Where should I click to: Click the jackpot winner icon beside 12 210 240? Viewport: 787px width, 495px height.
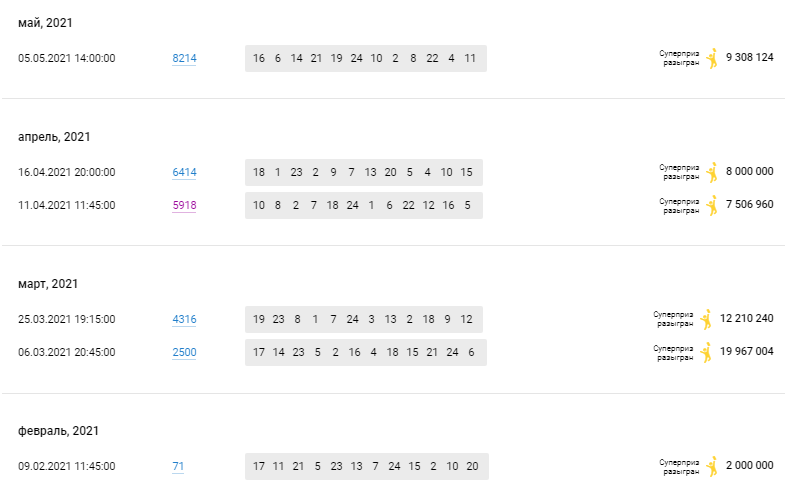click(706, 319)
